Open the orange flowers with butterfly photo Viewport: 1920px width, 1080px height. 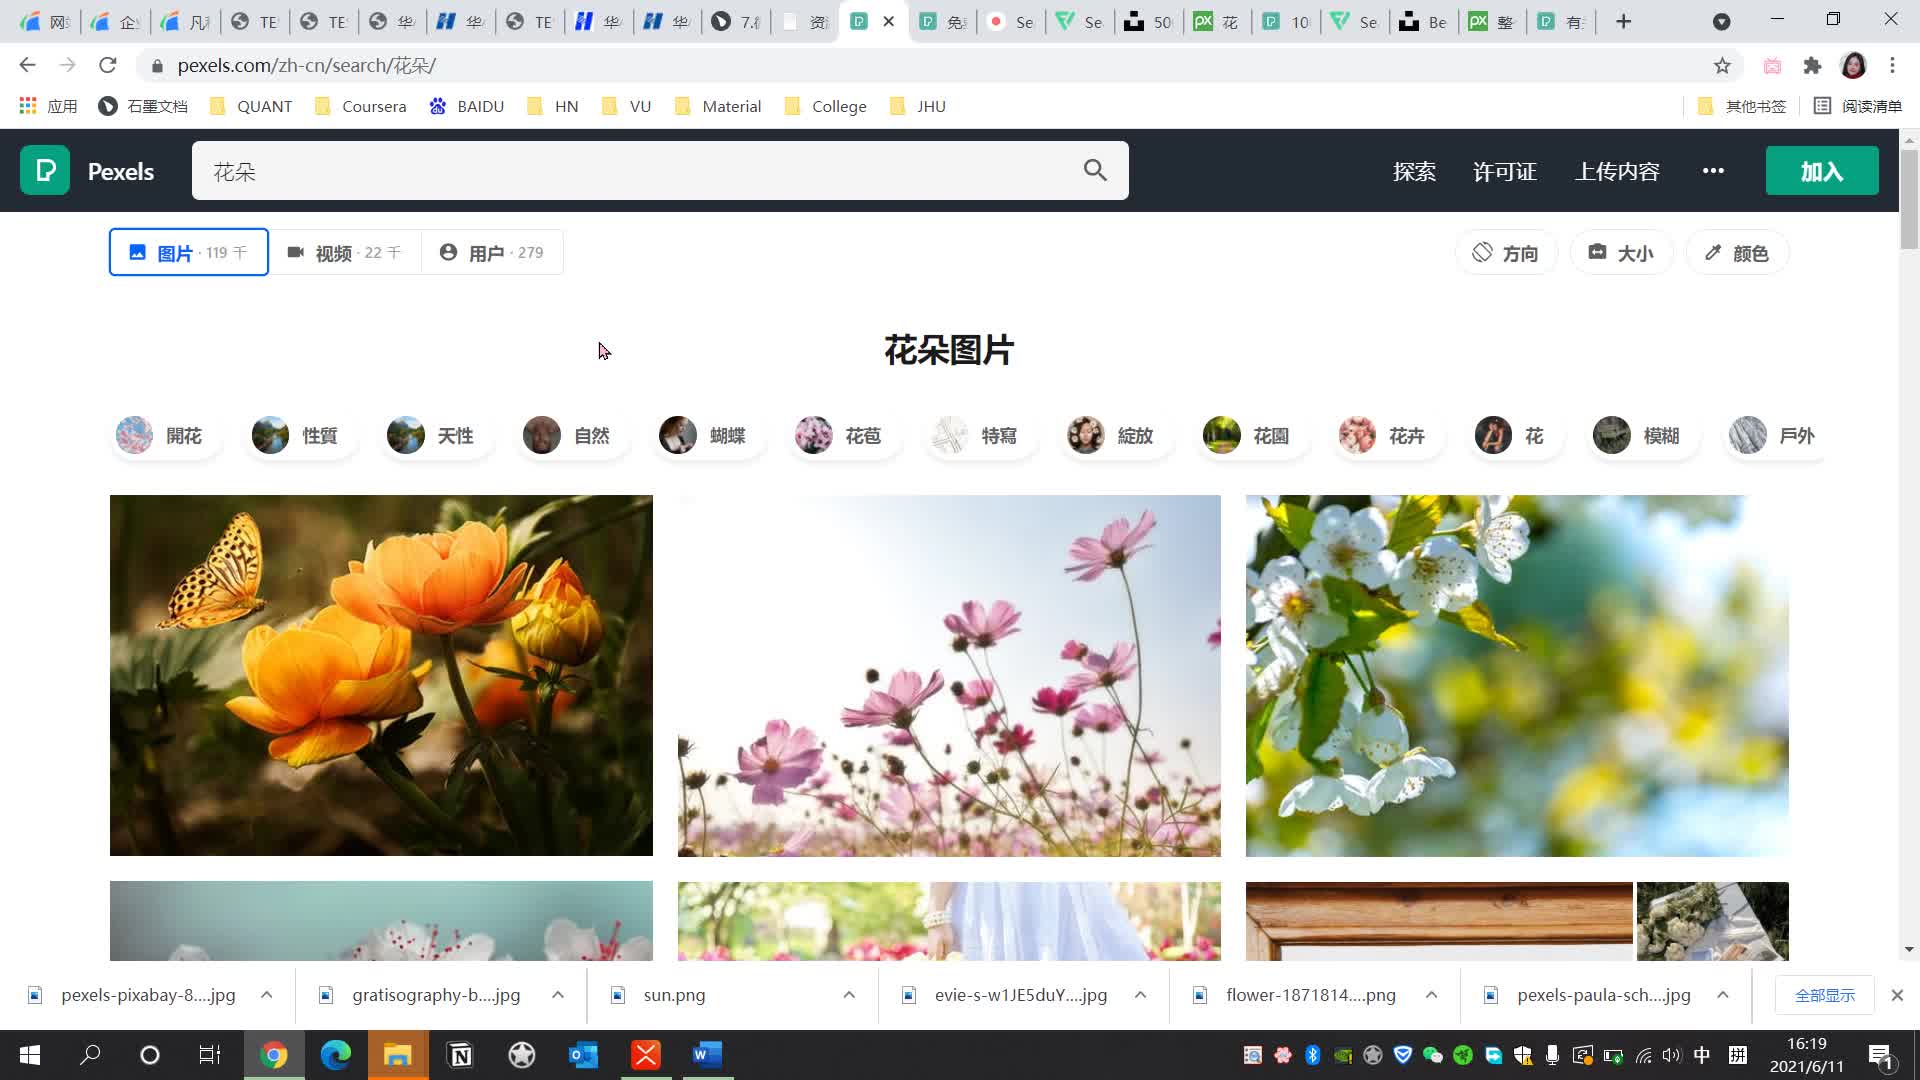381,675
